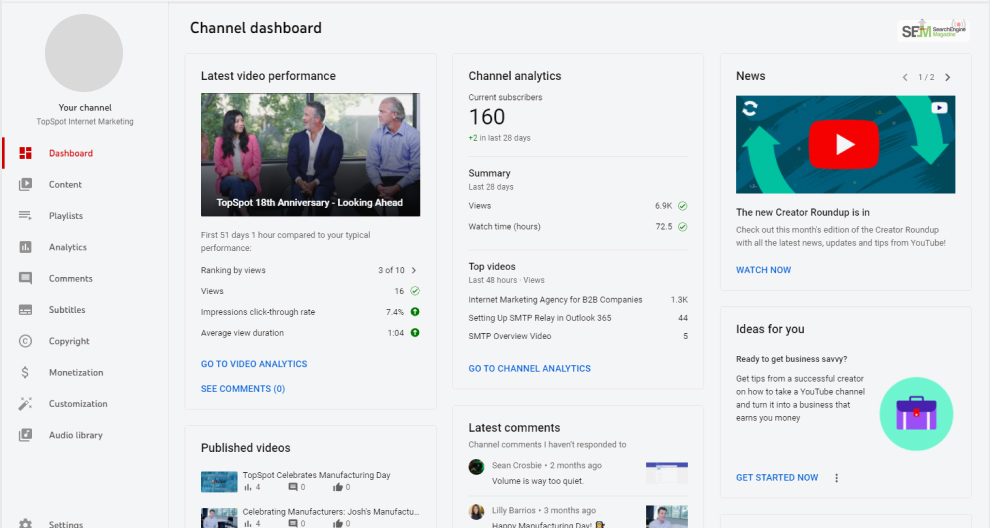
Task: Click the green checkmark next to Views 6.9K
Action: [x=683, y=206]
